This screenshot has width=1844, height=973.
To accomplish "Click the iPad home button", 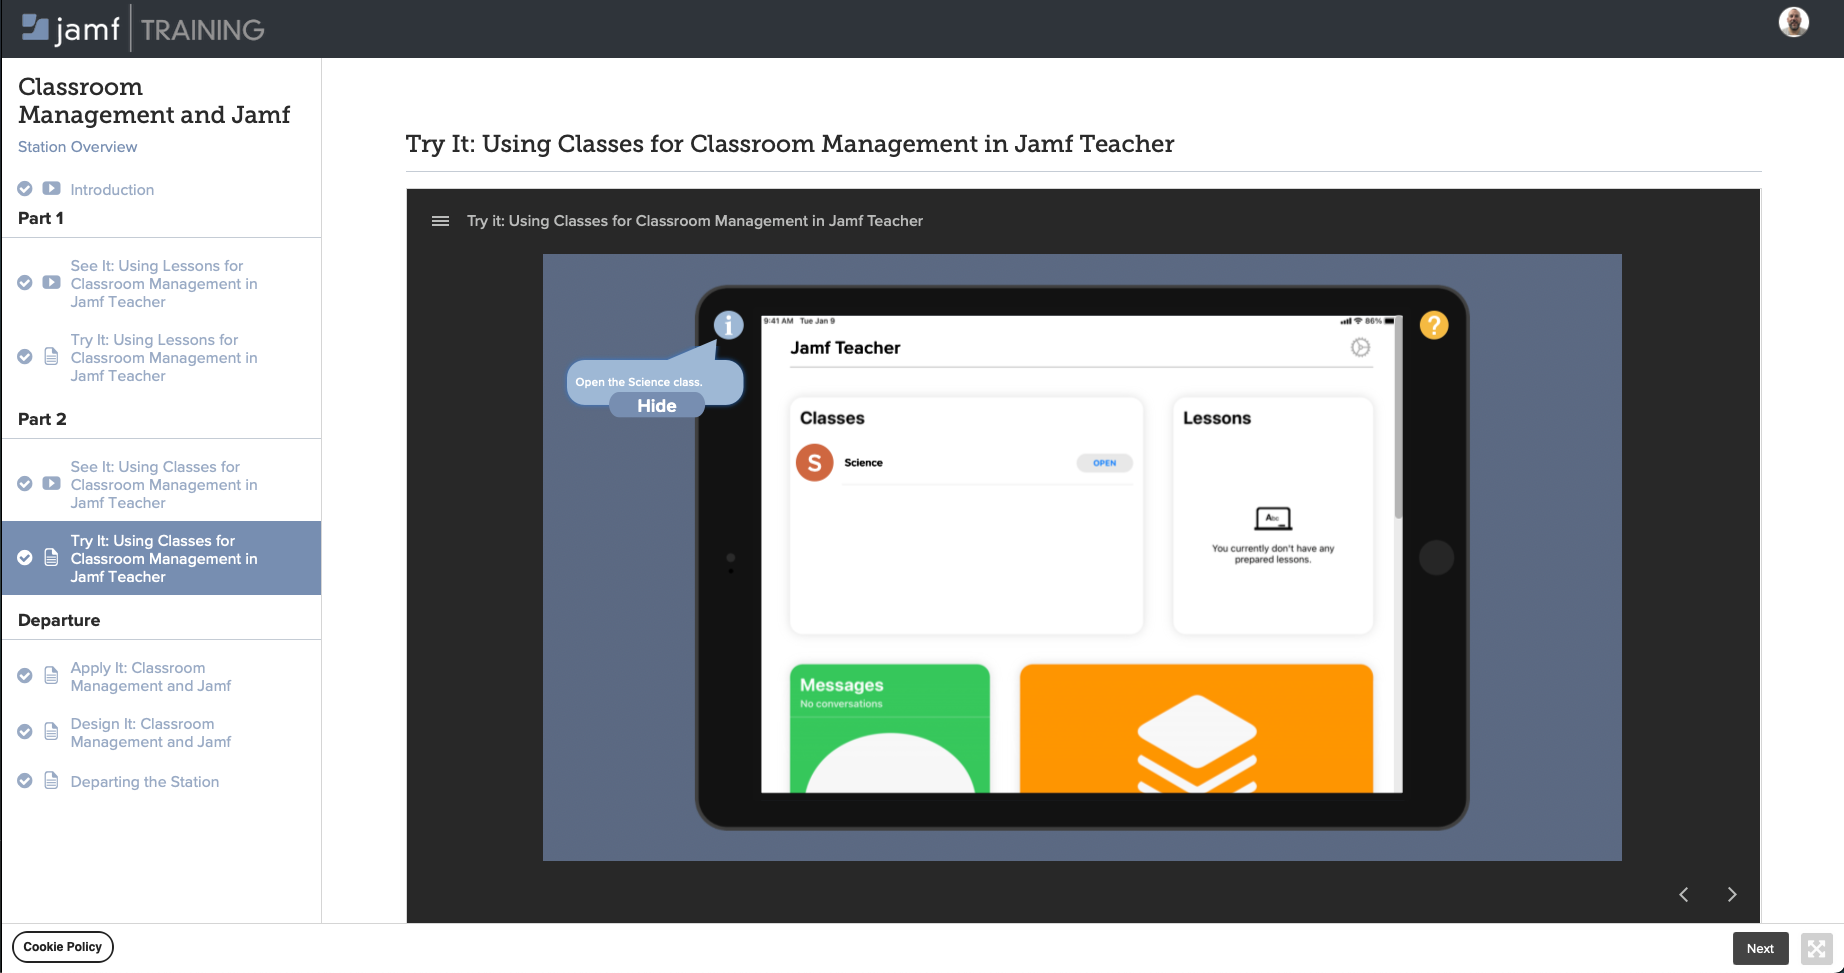I will click(1436, 557).
